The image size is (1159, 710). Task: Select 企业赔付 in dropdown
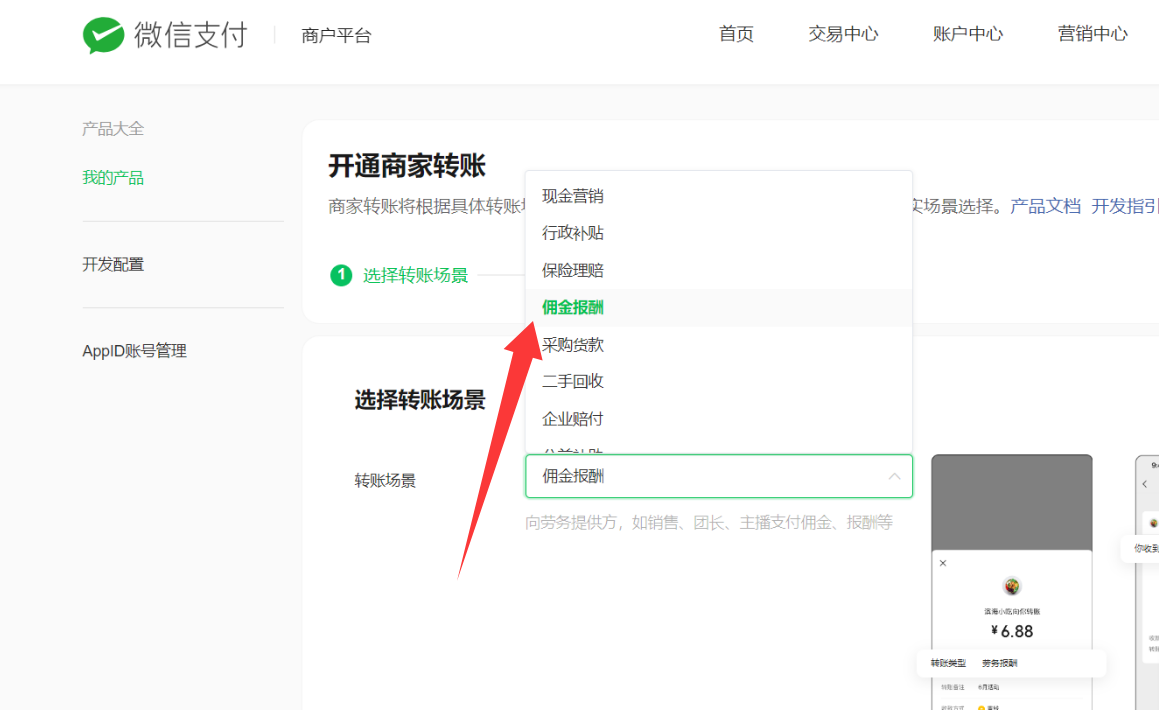tap(573, 418)
